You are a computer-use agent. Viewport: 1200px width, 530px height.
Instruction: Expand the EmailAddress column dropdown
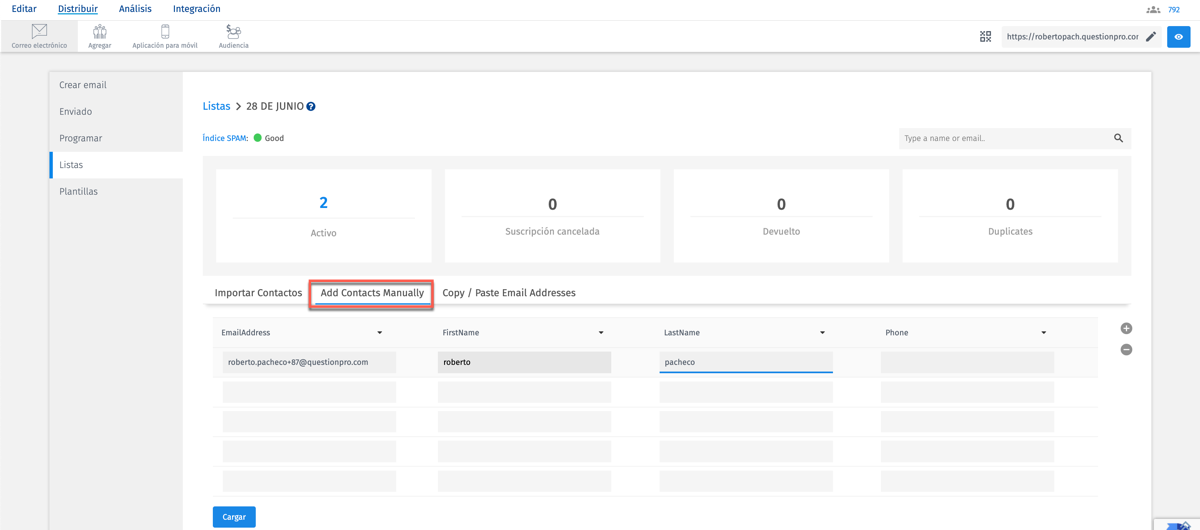click(380, 333)
